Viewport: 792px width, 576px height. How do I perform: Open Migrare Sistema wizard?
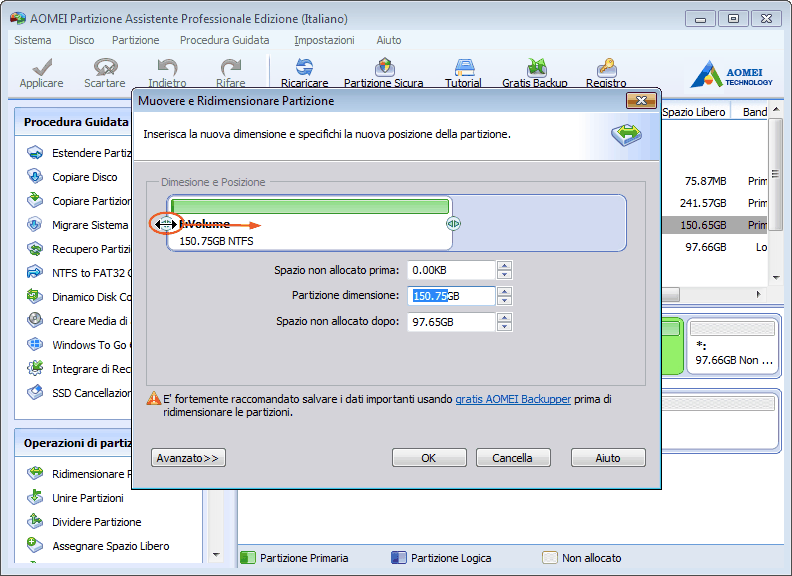[35, 225]
